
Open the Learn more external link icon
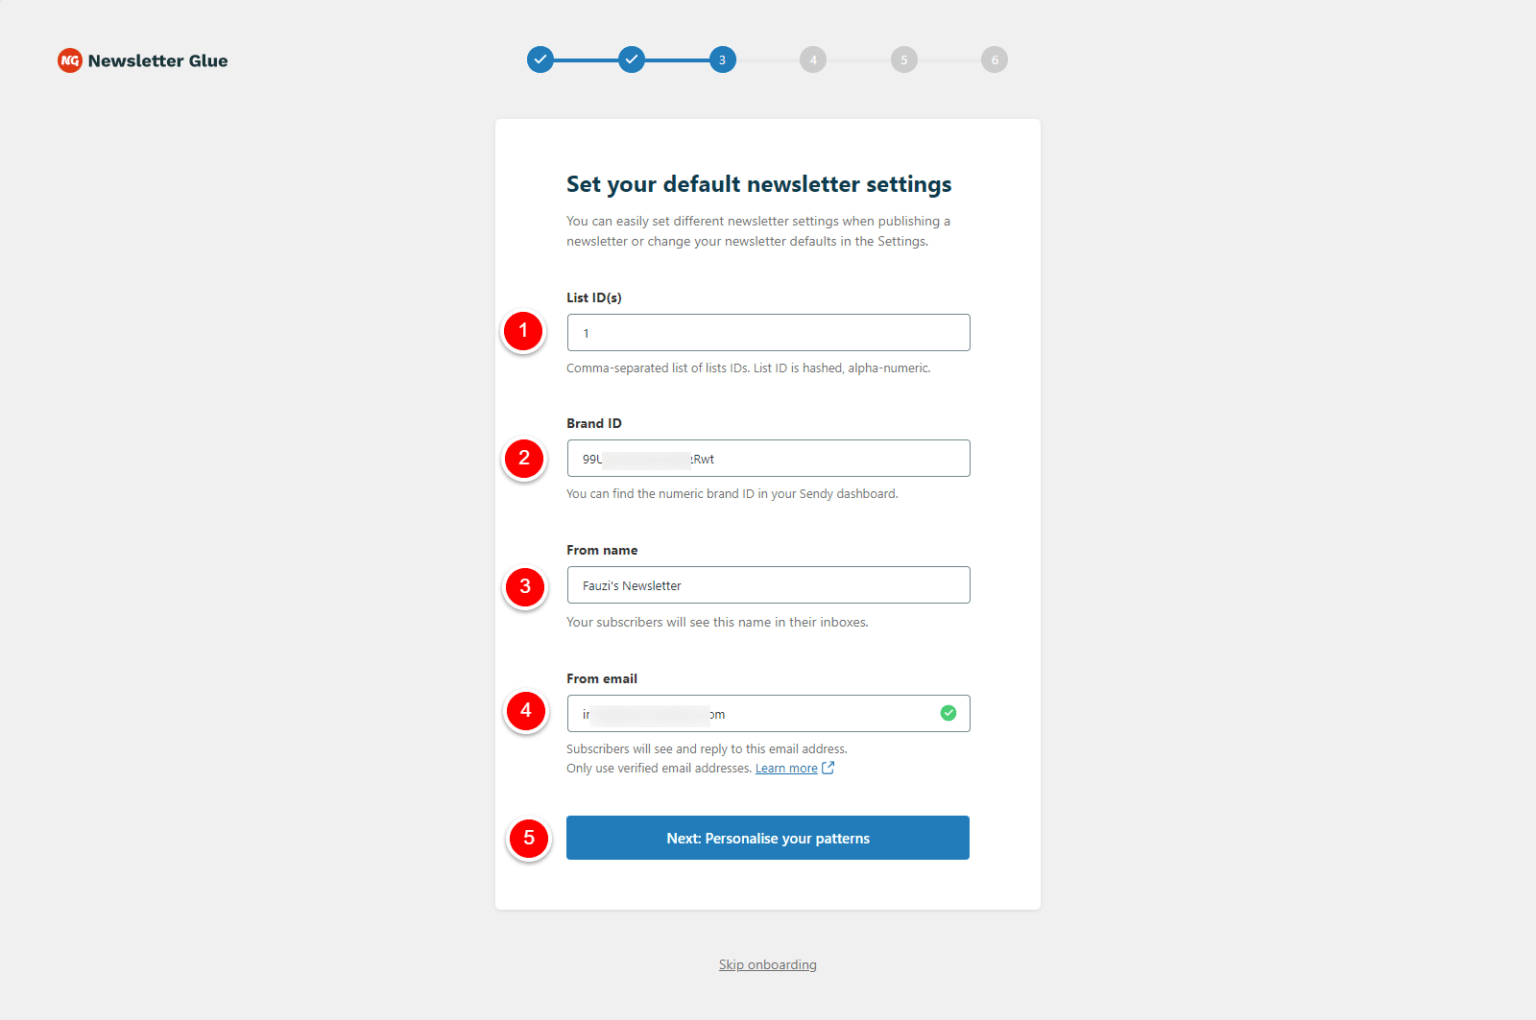click(x=827, y=767)
